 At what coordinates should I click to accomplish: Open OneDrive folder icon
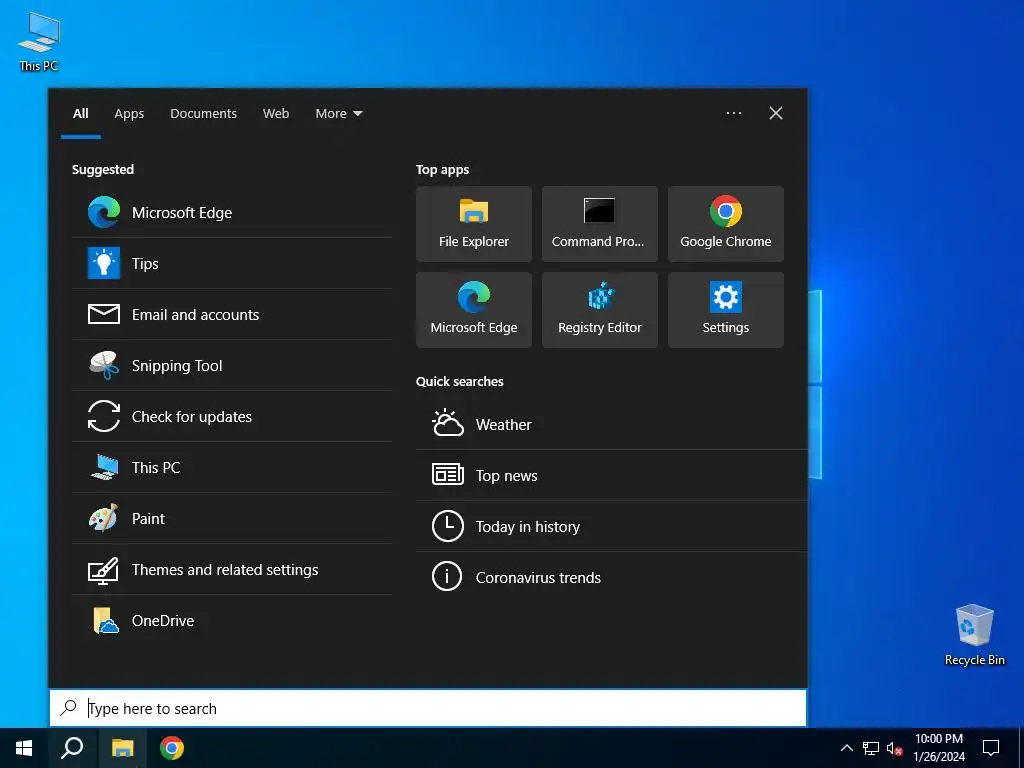pyautogui.click(x=105, y=620)
